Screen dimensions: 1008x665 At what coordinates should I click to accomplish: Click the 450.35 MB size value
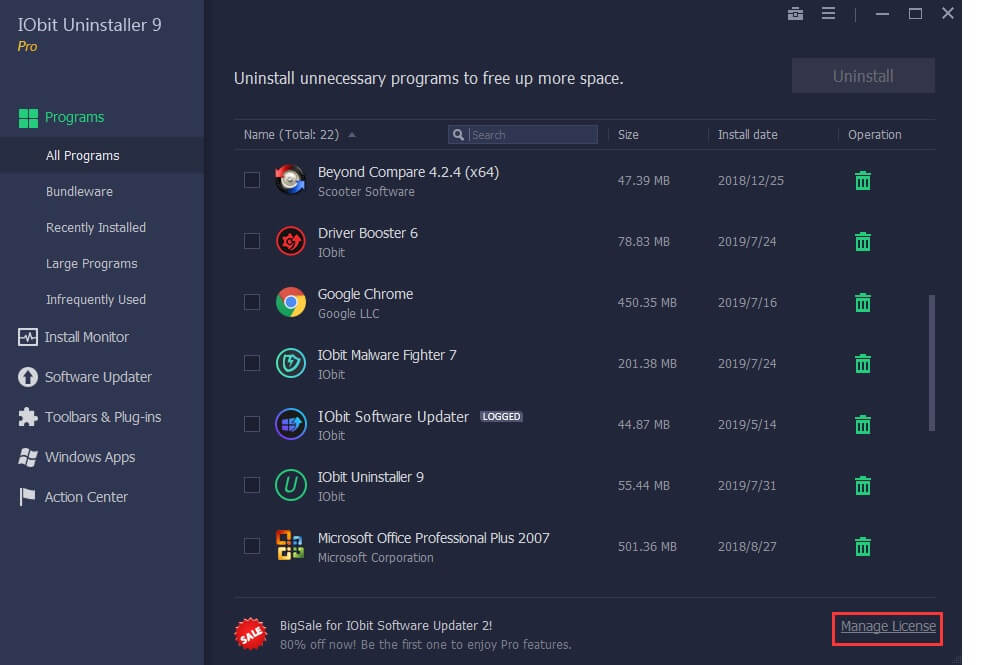tap(647, 302)
